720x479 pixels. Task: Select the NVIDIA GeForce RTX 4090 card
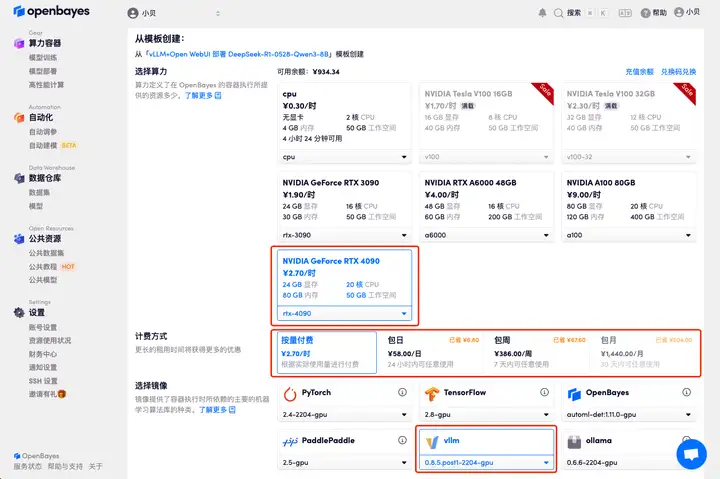click(344, 286)
